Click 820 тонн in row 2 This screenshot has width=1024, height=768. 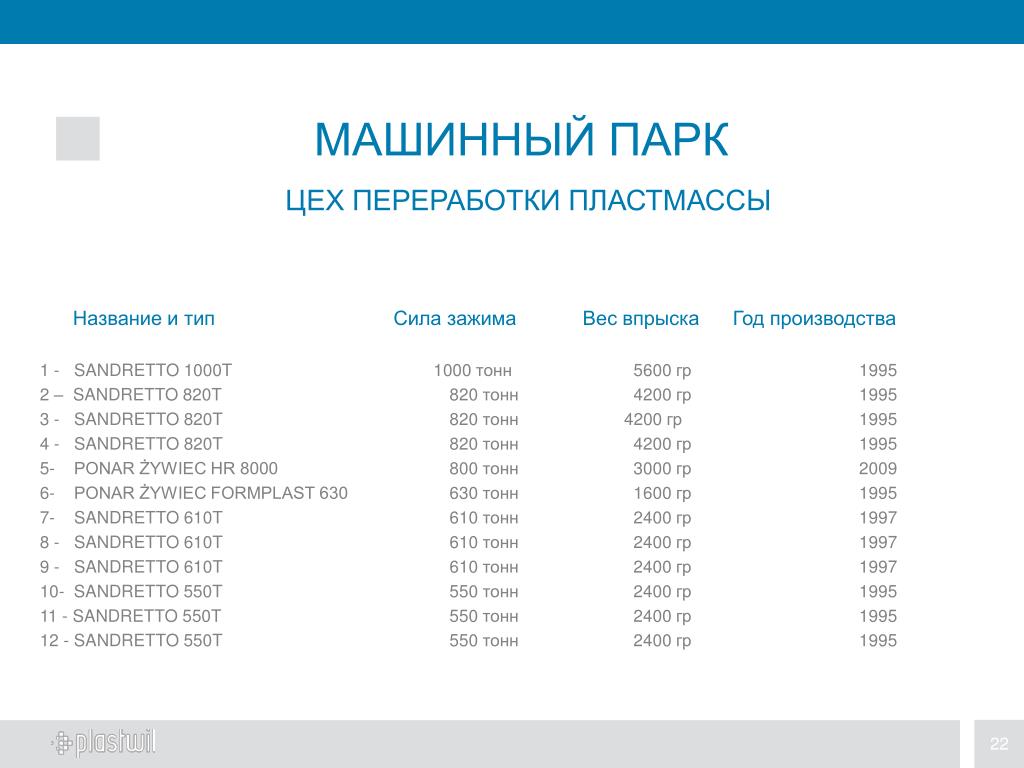point(484,395)
